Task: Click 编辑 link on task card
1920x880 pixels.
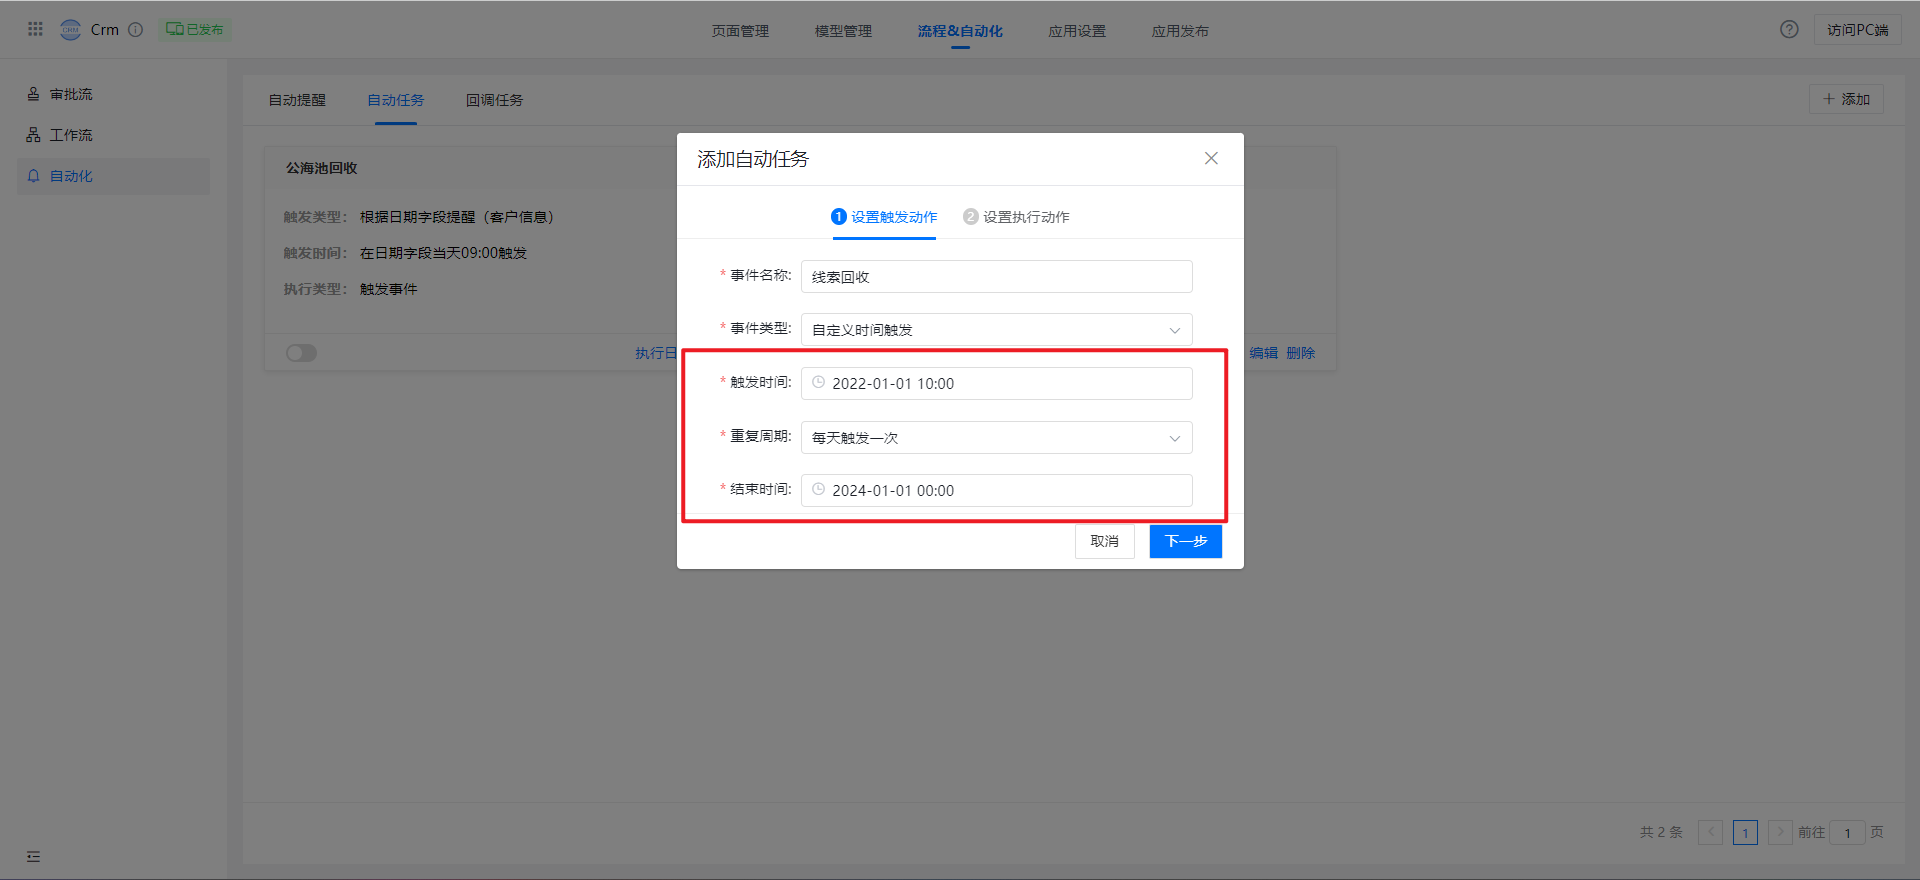Action: tap(1263, 353)
